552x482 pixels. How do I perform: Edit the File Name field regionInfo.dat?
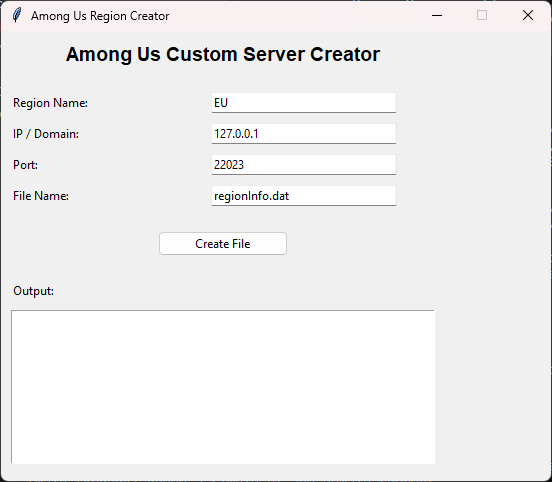tap(304, 196)
